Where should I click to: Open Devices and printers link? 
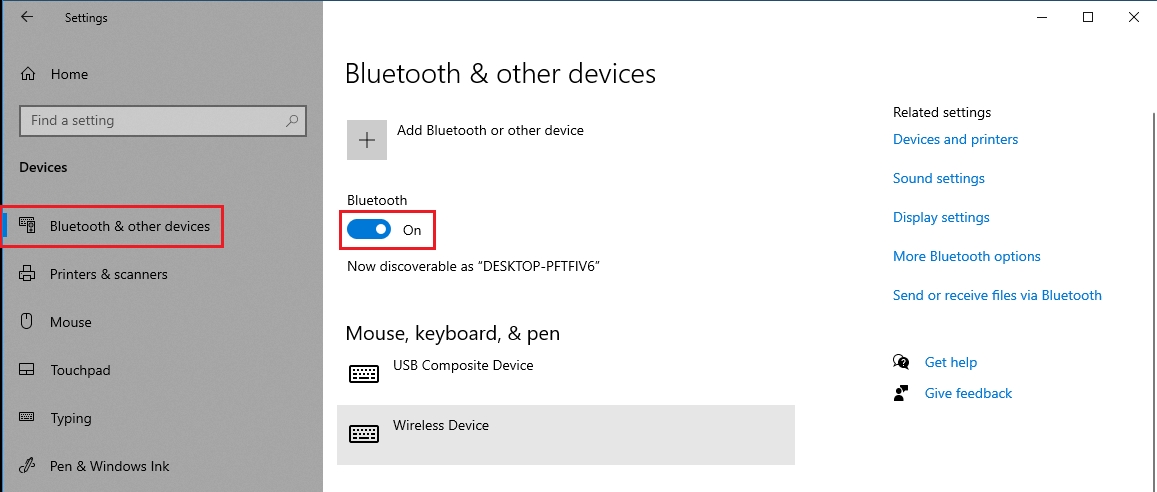(955, 140)
